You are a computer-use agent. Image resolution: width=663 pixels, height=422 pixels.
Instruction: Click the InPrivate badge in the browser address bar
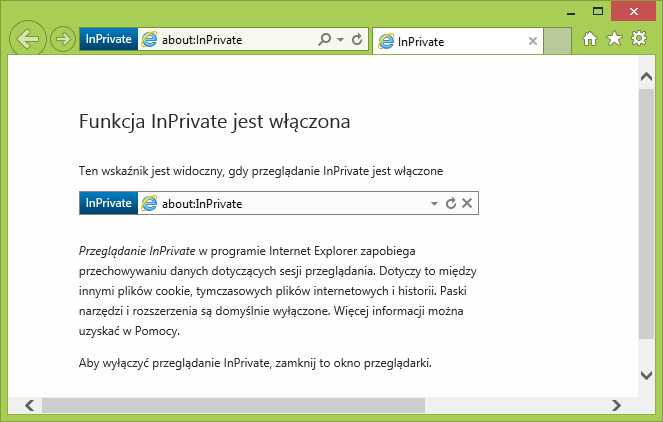(x=109, y=39)
